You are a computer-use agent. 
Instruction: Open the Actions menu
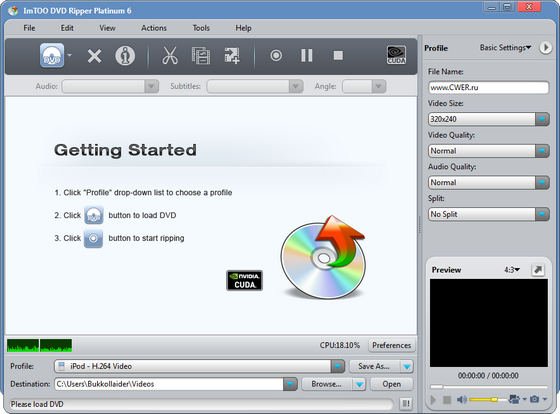click(x=154, y=28)
